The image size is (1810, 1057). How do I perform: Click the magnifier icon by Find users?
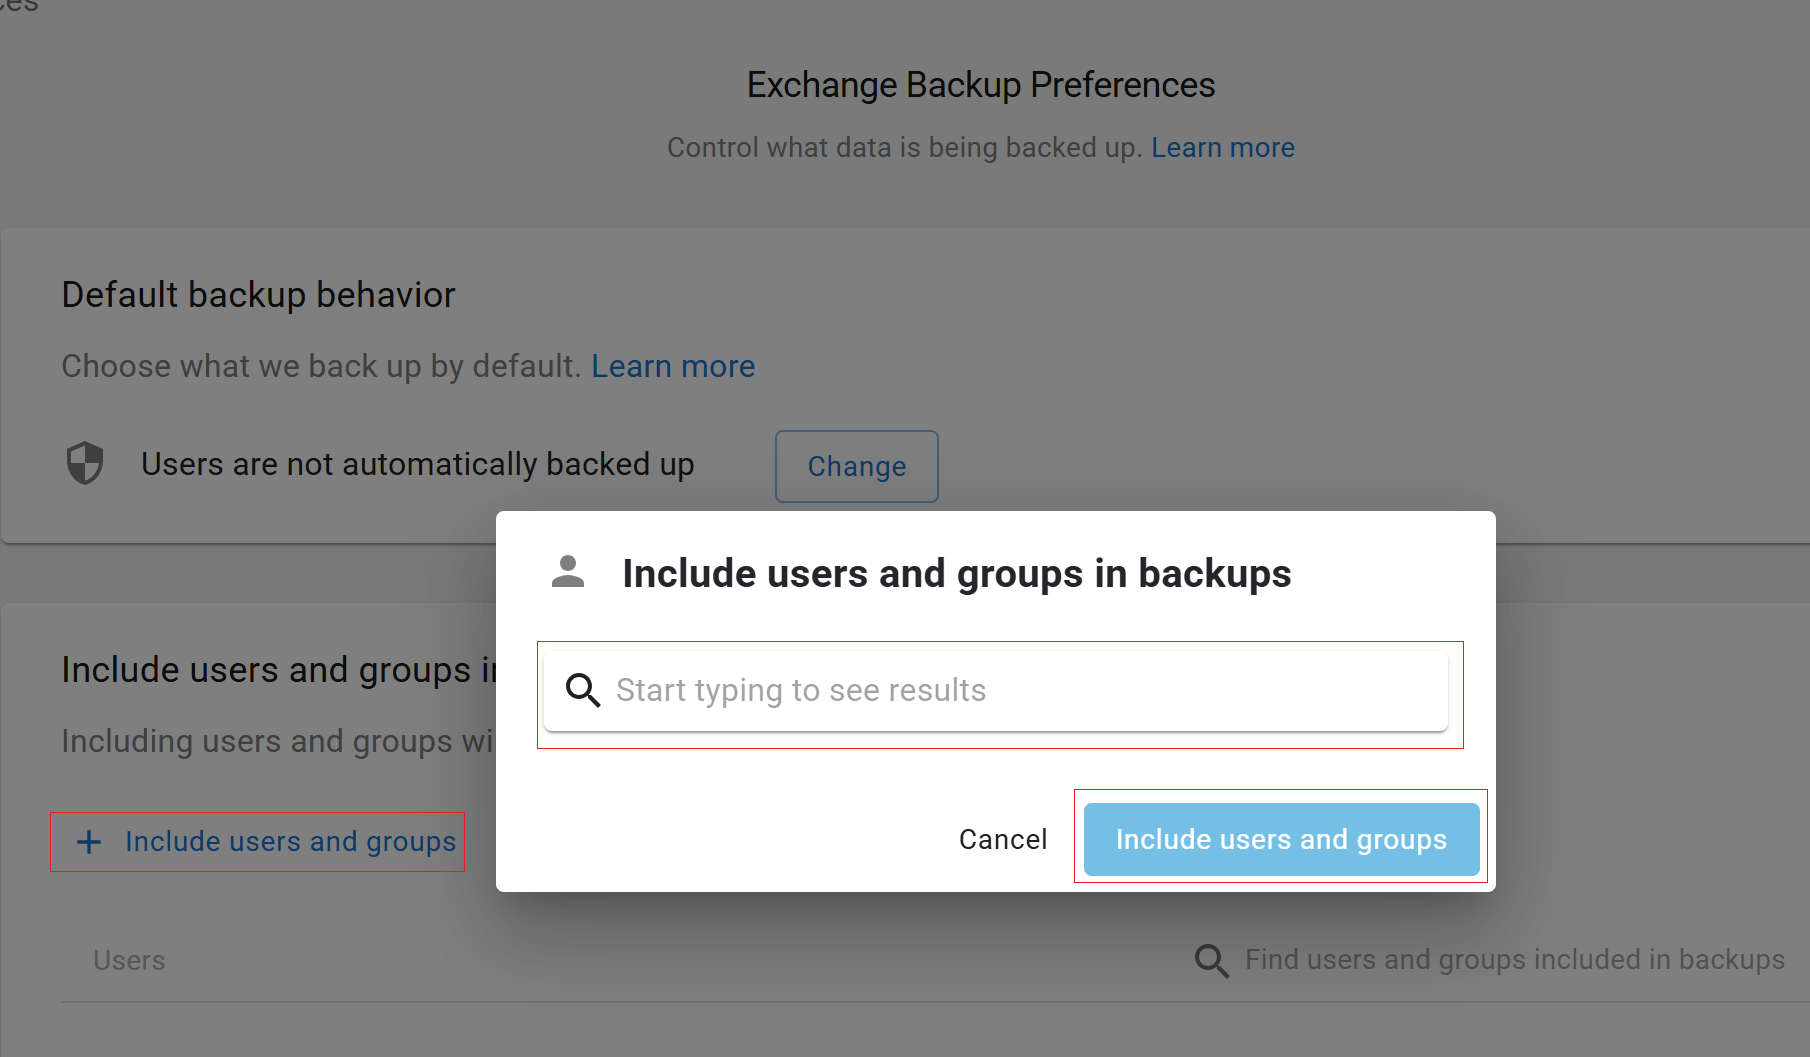(x=1212, y=961)
